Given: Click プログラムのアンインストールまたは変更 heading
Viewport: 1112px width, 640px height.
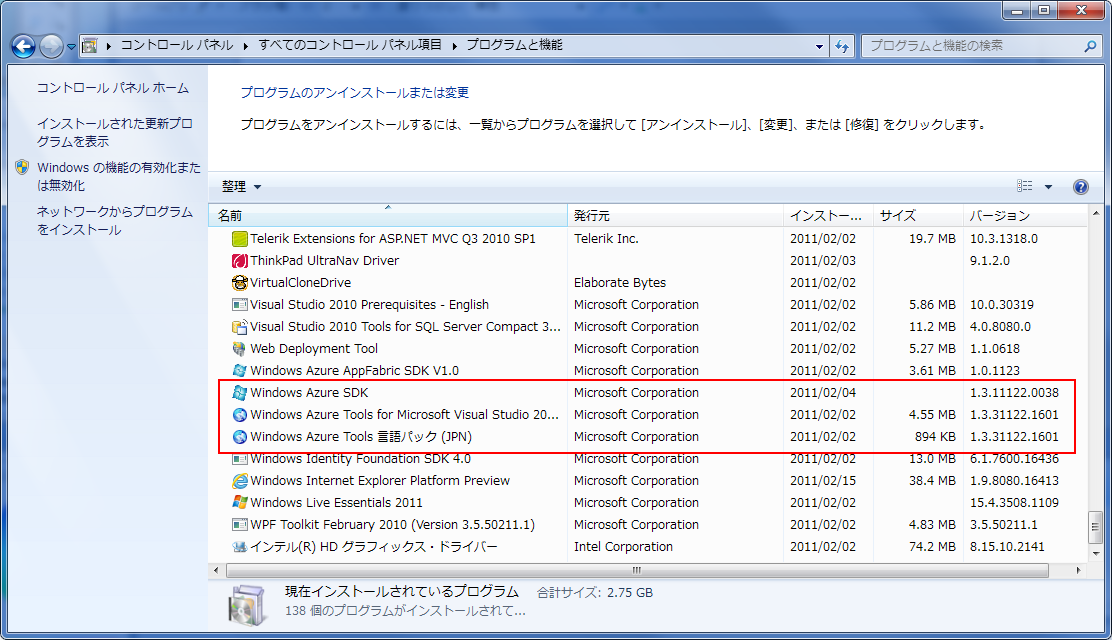Looking at the screenshot, I should pos(355,93).
